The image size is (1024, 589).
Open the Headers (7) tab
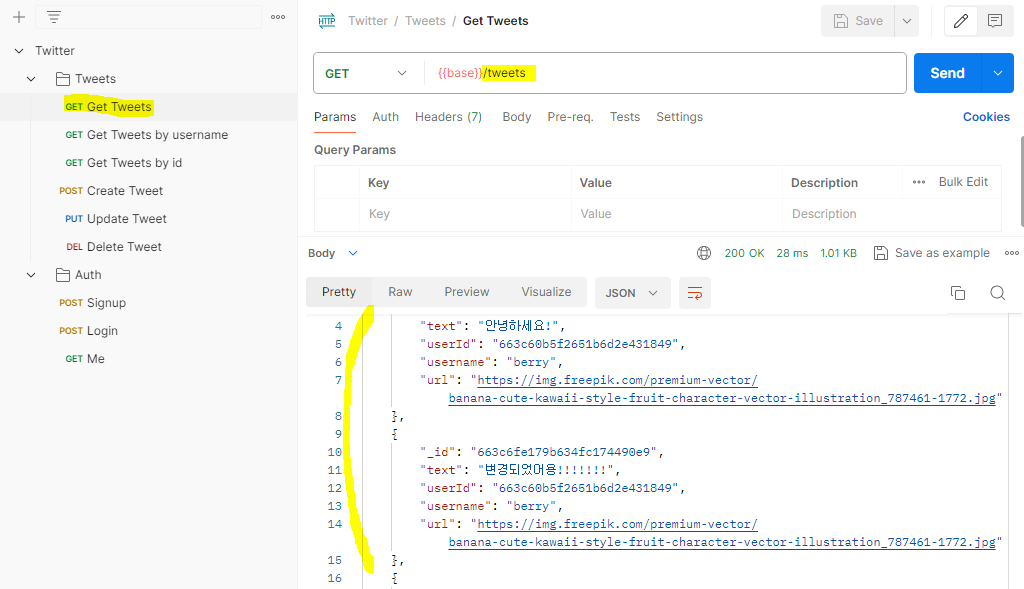(448, 117)
